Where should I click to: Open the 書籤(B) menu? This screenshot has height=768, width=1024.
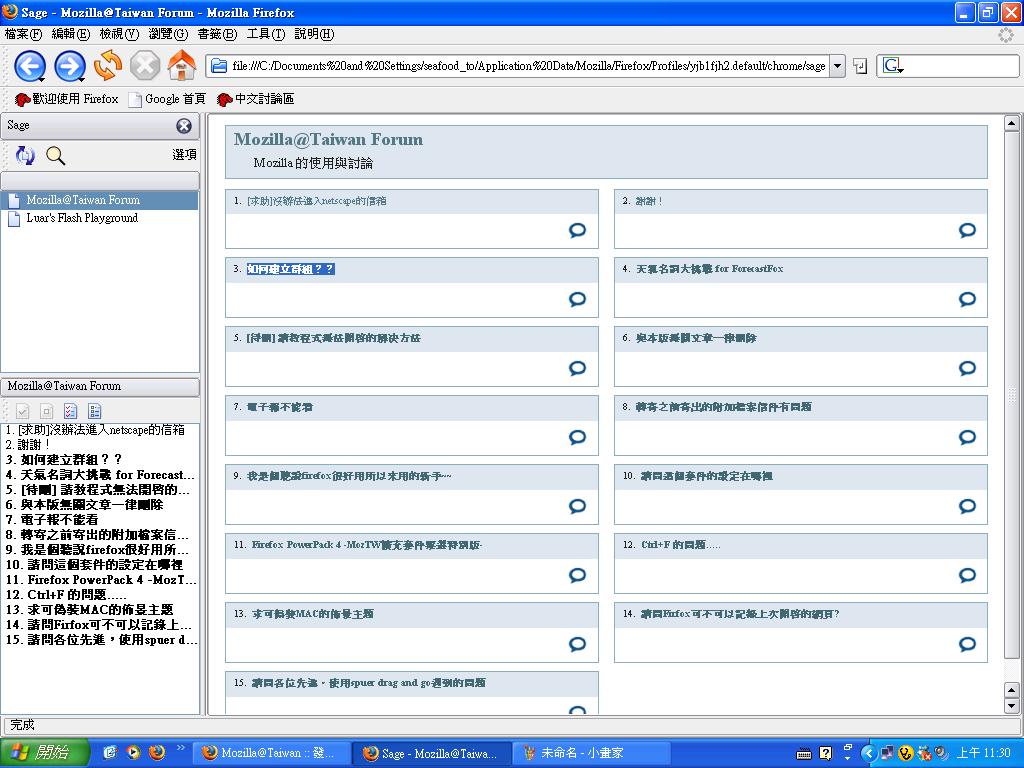[x=217, y=34]
